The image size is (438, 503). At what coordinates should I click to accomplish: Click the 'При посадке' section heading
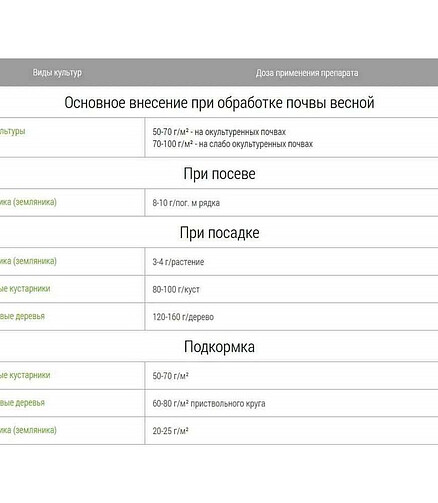tap(219, 232)
